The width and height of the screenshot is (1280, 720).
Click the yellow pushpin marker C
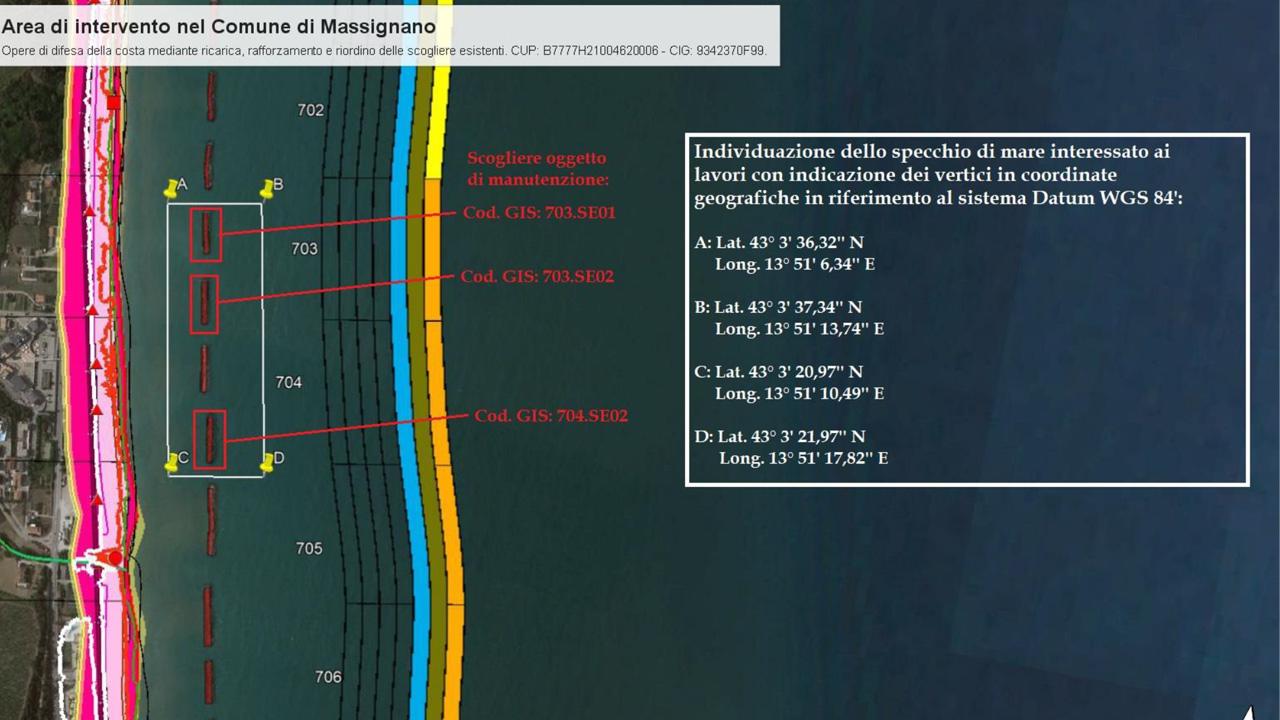(171, 462)
